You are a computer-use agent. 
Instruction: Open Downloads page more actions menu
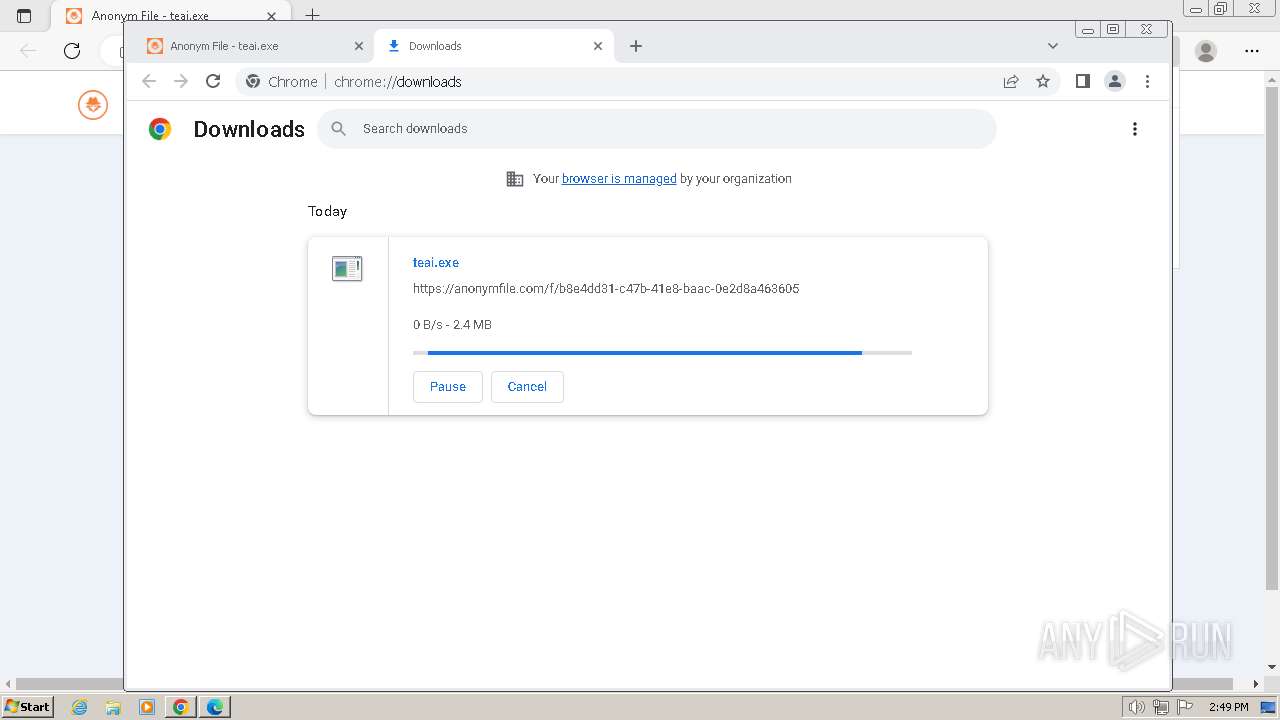pyautogui.click(x=1134, y=129)
